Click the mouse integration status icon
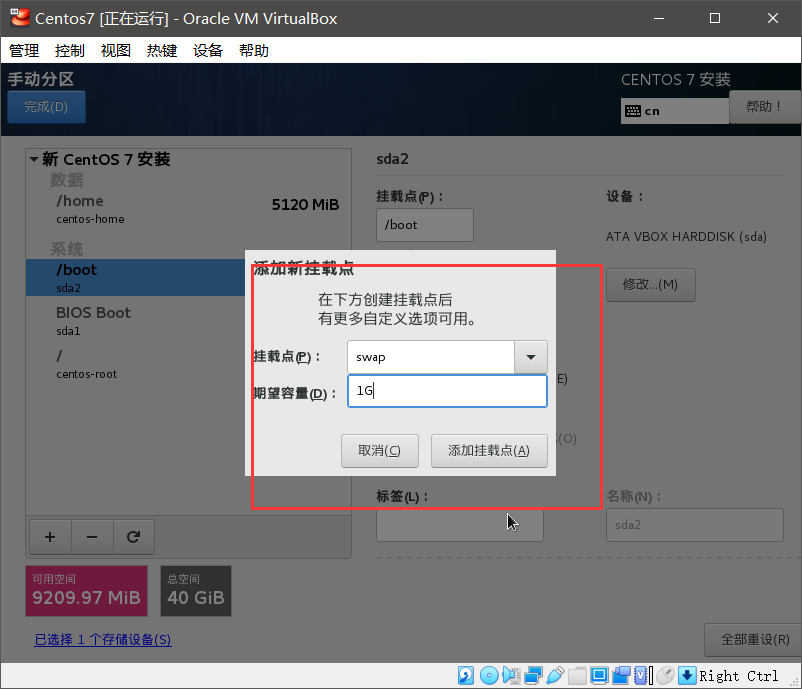Viewport: 802px width, 689px height. 666,675
